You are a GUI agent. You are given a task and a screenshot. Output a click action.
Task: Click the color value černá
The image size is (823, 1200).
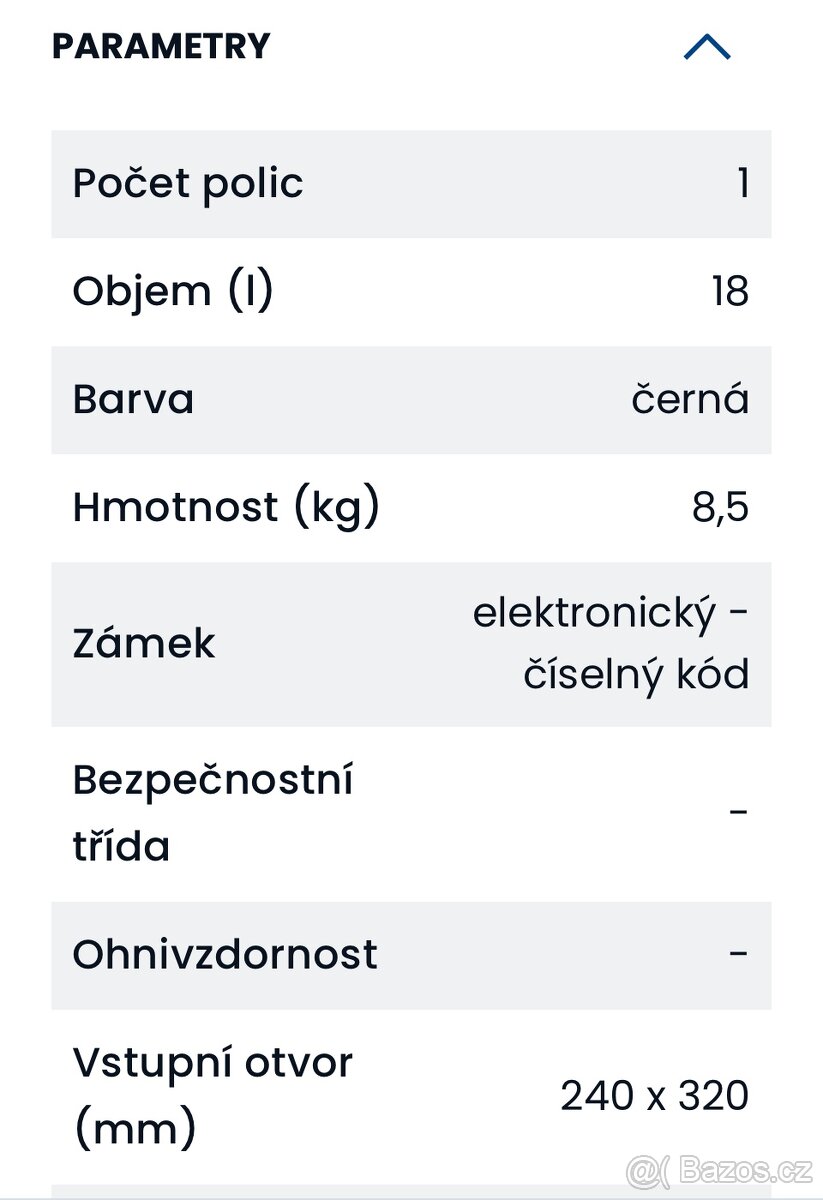coord(693,399)
